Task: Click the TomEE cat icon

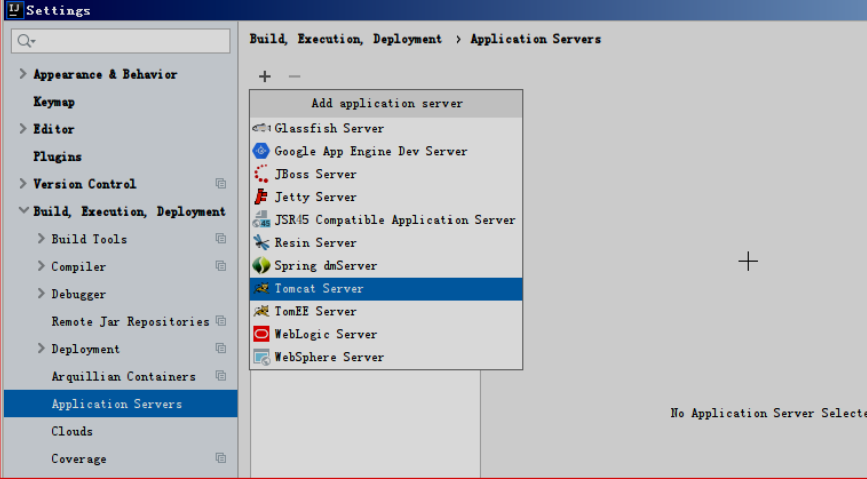Action: coord(261,311)
